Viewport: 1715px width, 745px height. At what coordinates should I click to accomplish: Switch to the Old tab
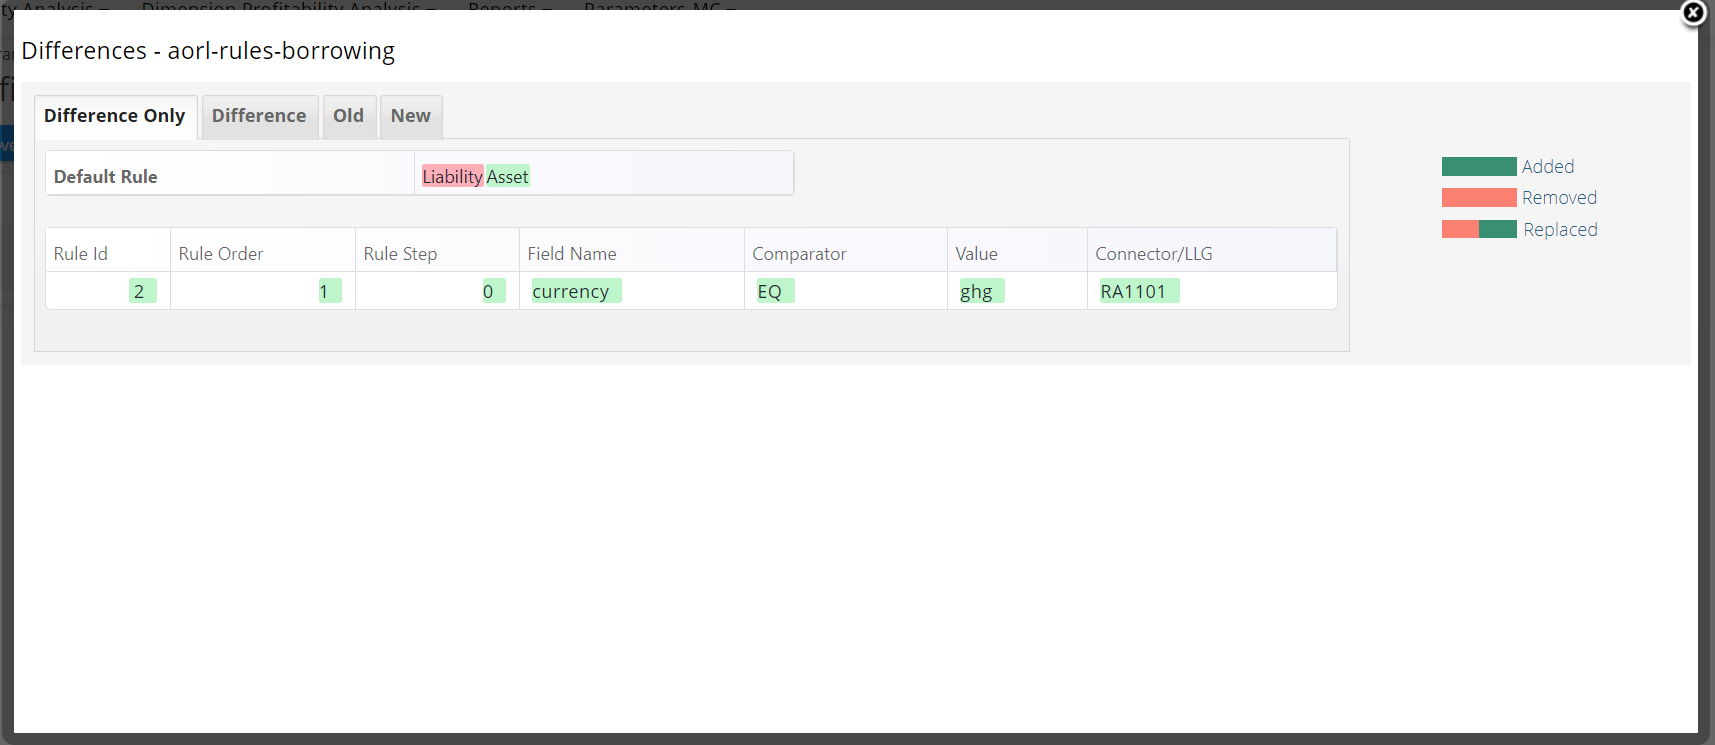pyautogui.click(x=348, y=116)
